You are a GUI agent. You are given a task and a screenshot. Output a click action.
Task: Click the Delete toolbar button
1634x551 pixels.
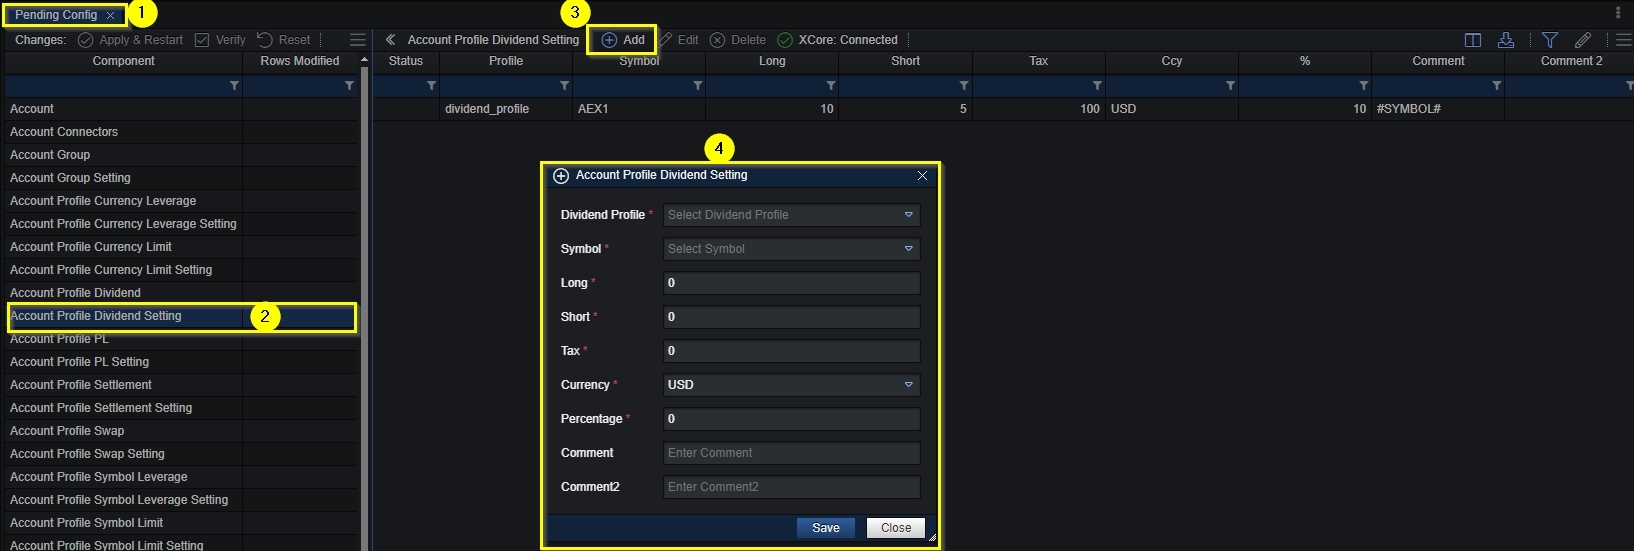738,40
